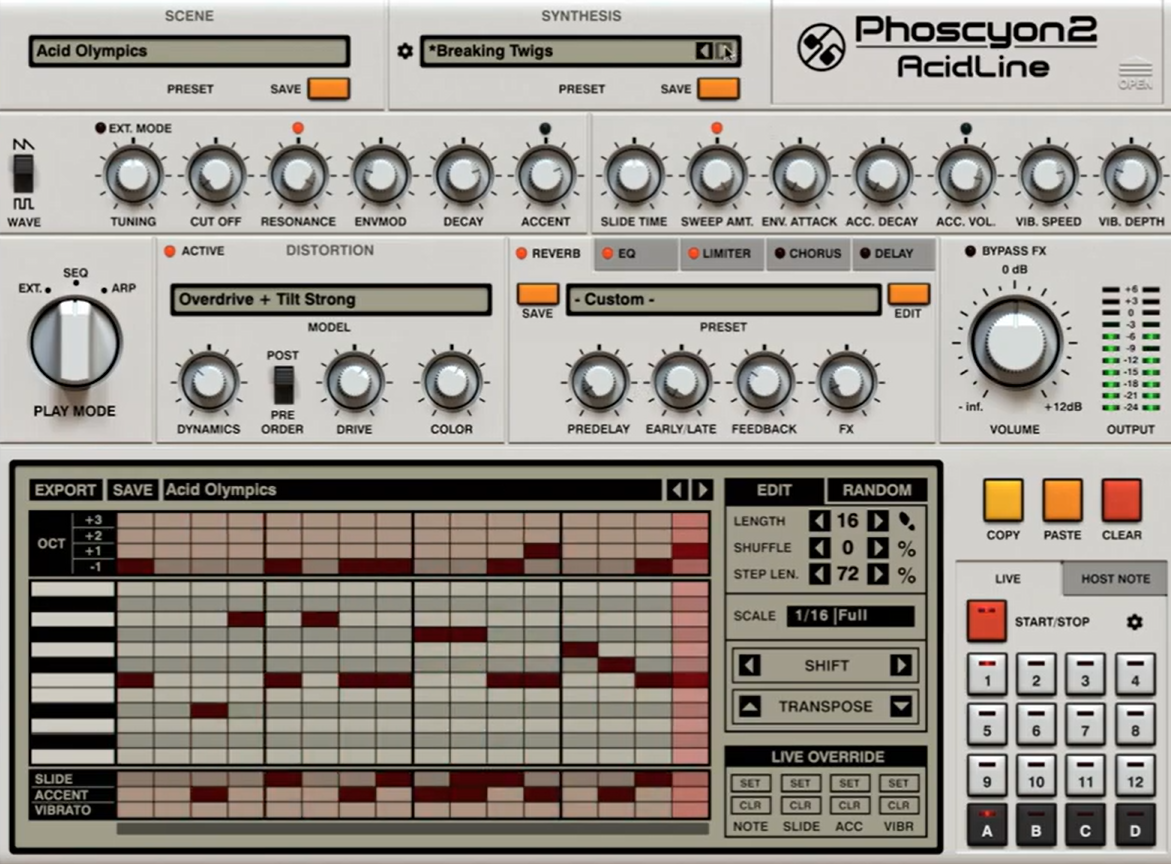1171x864 pixels.
Task: Click the pattern SAVE button in sequencer
Action: pyautogui.click(x=132, y=490)
